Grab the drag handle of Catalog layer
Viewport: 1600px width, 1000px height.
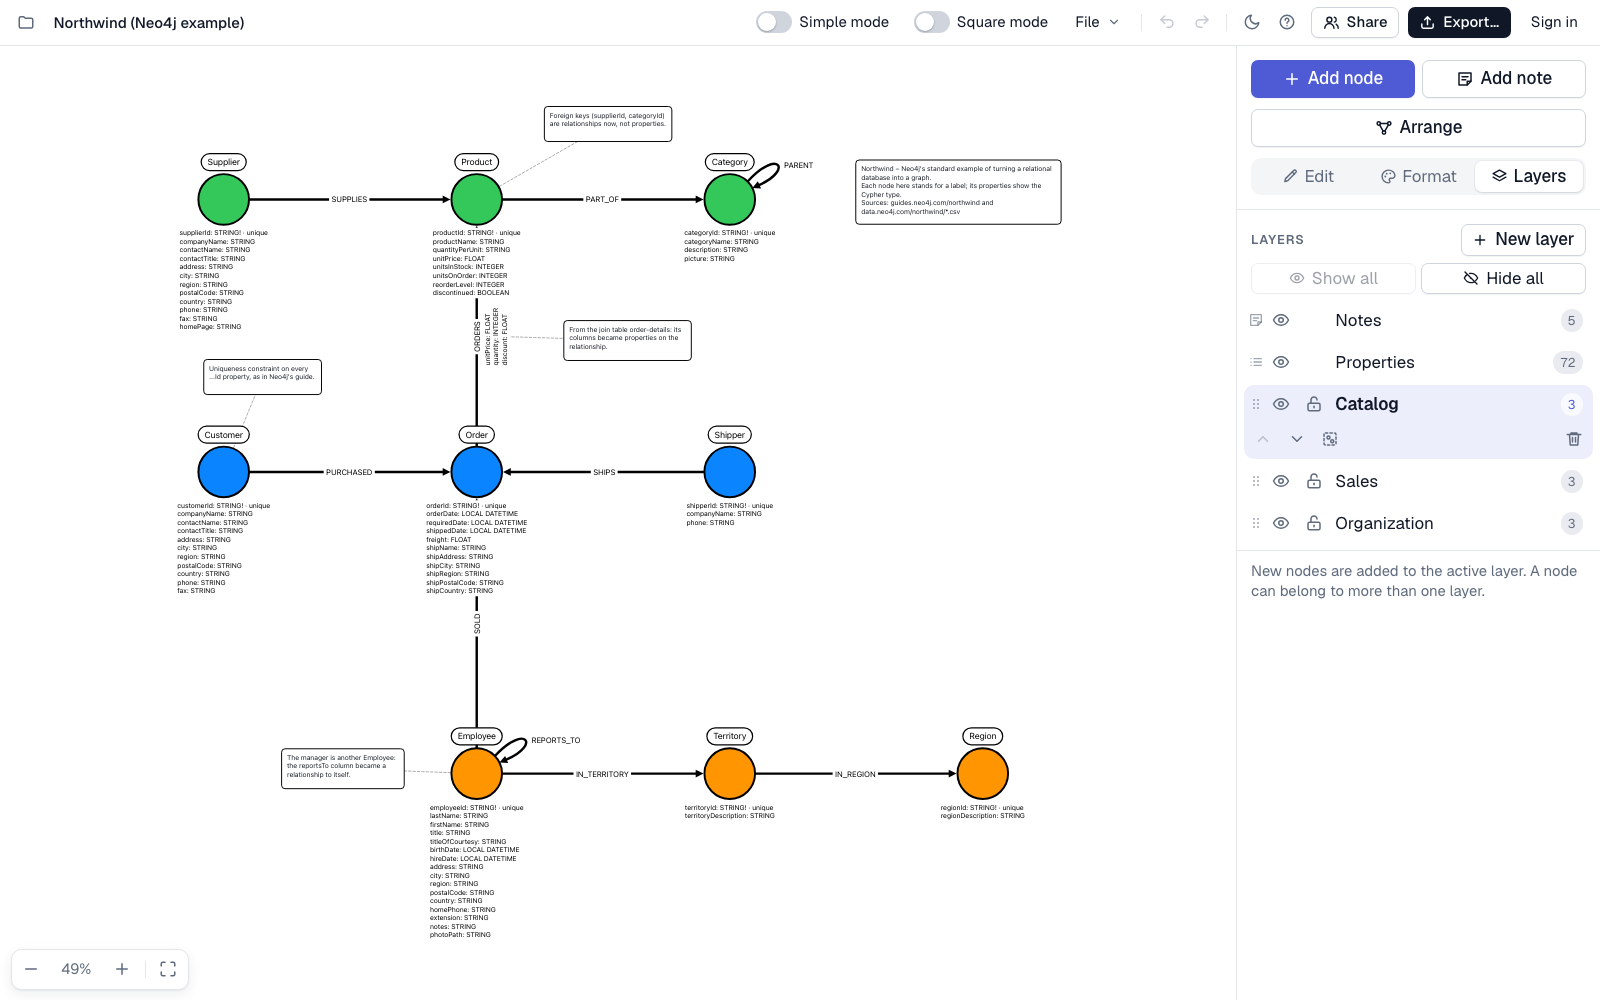(1256, 404)
